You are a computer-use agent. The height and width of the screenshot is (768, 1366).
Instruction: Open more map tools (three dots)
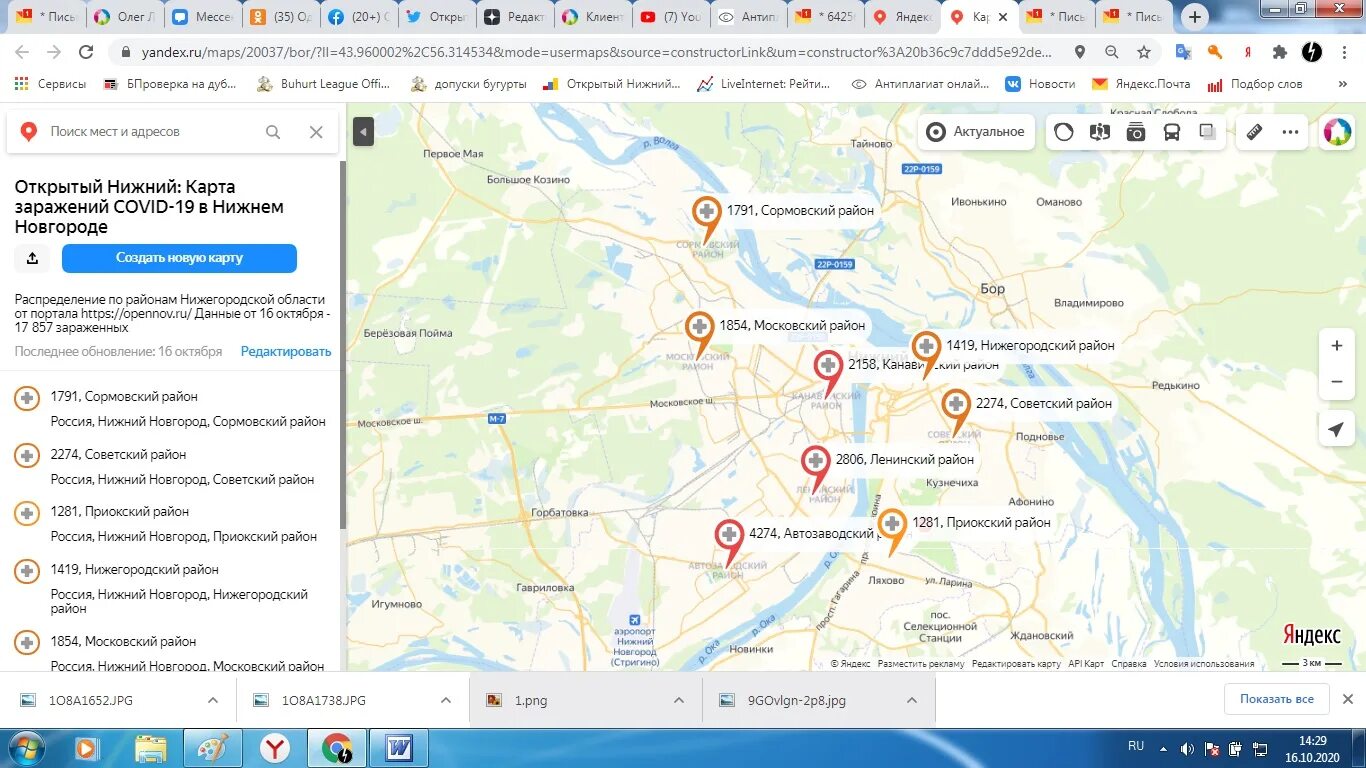[x=1290, y=131]
